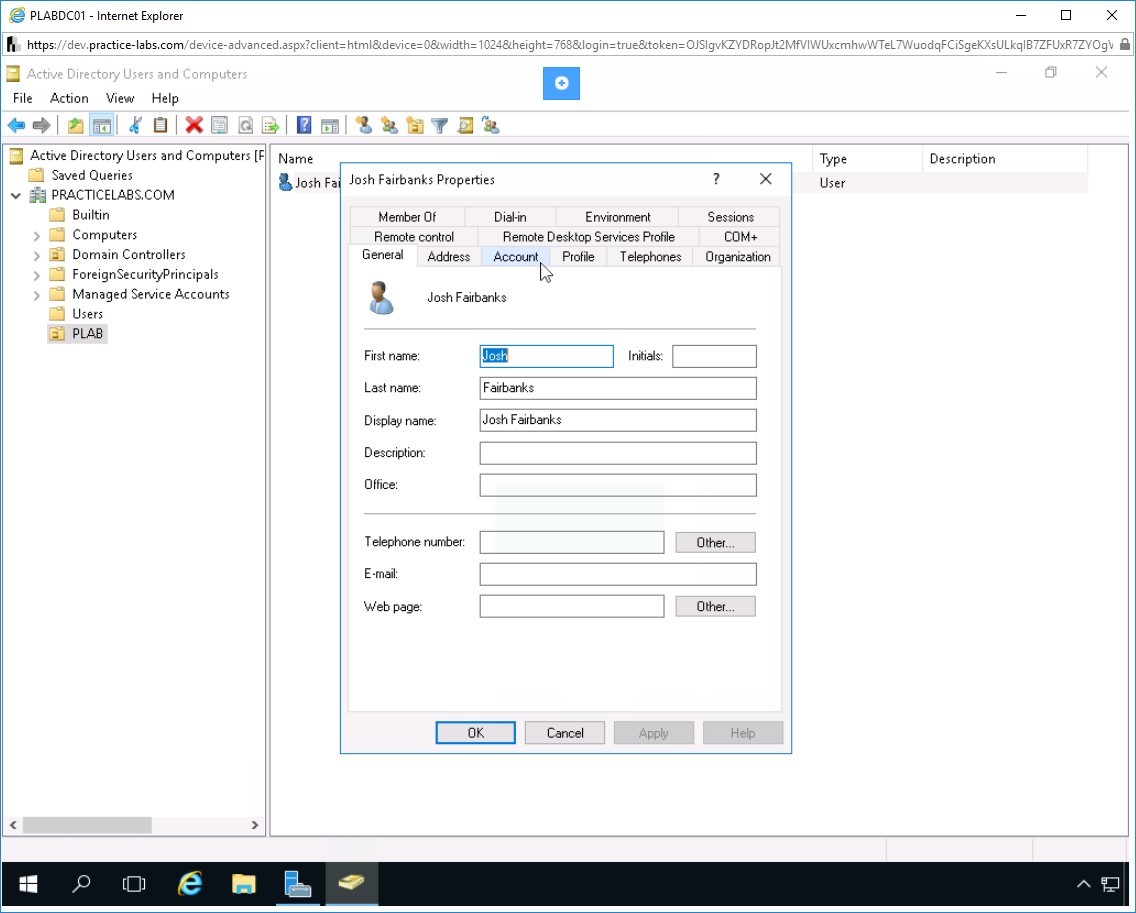
Task: Open the Help menu
Action: pos(164,98)
